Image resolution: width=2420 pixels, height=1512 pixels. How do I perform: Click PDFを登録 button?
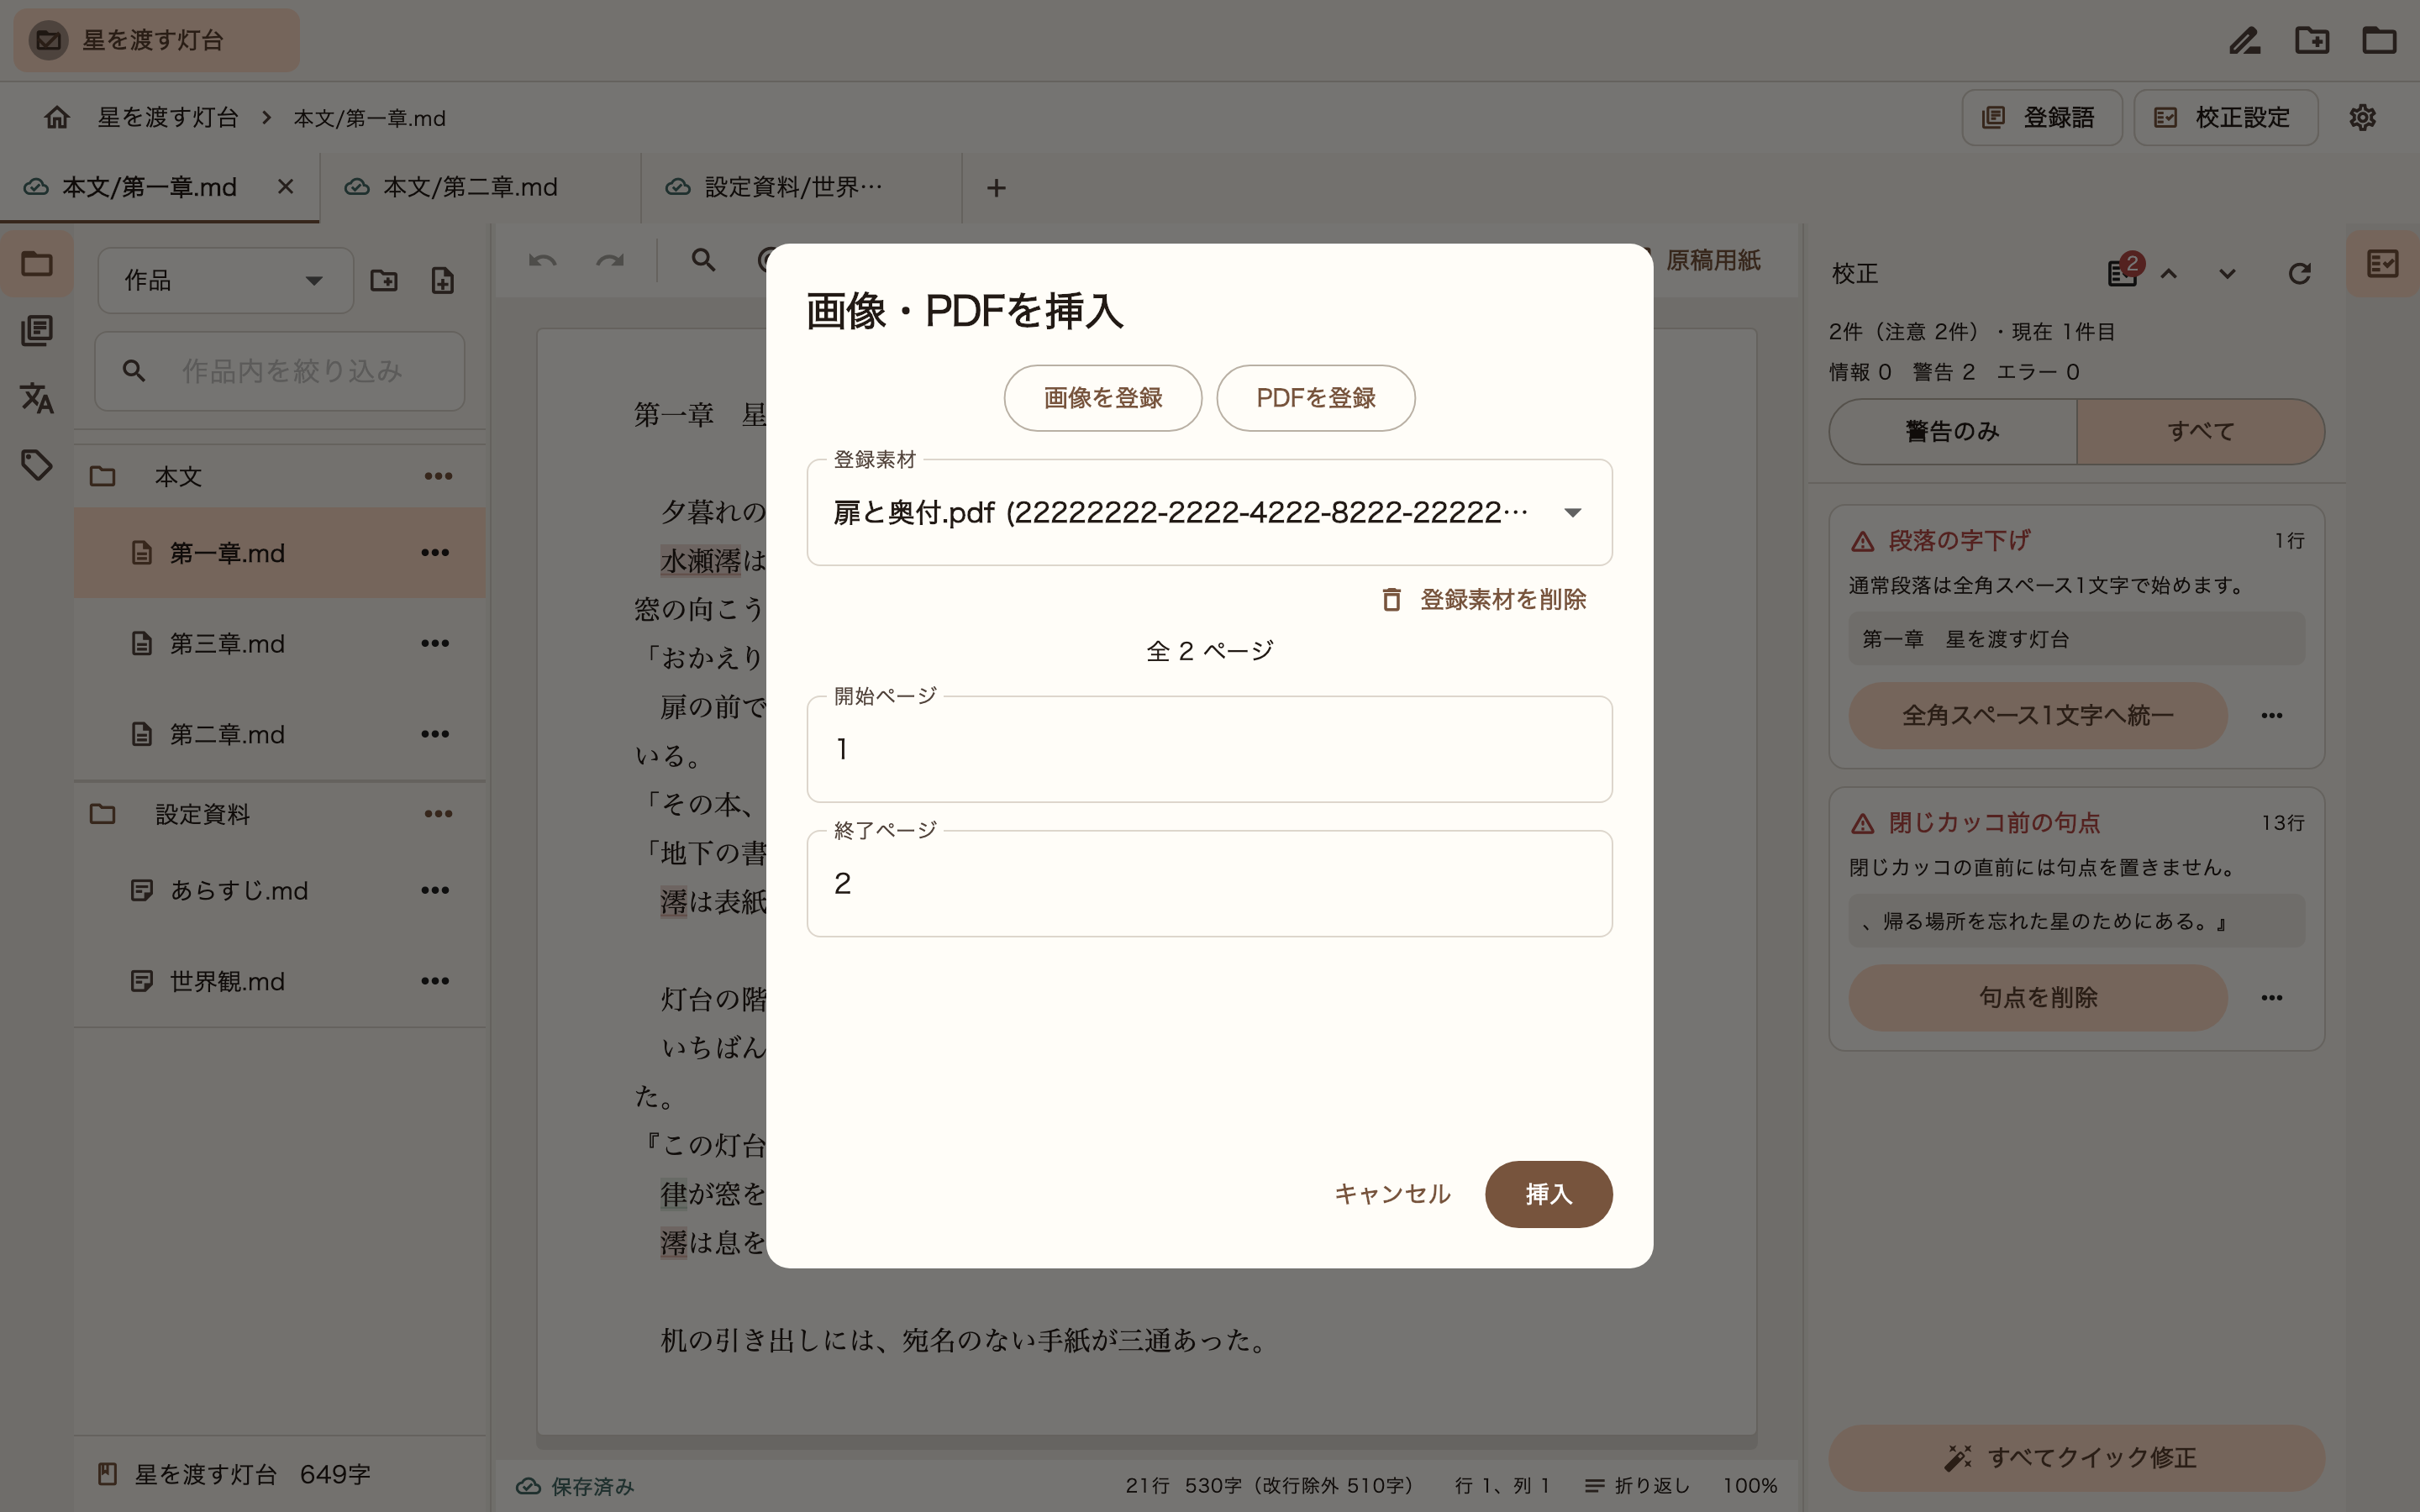(1315, 398)
